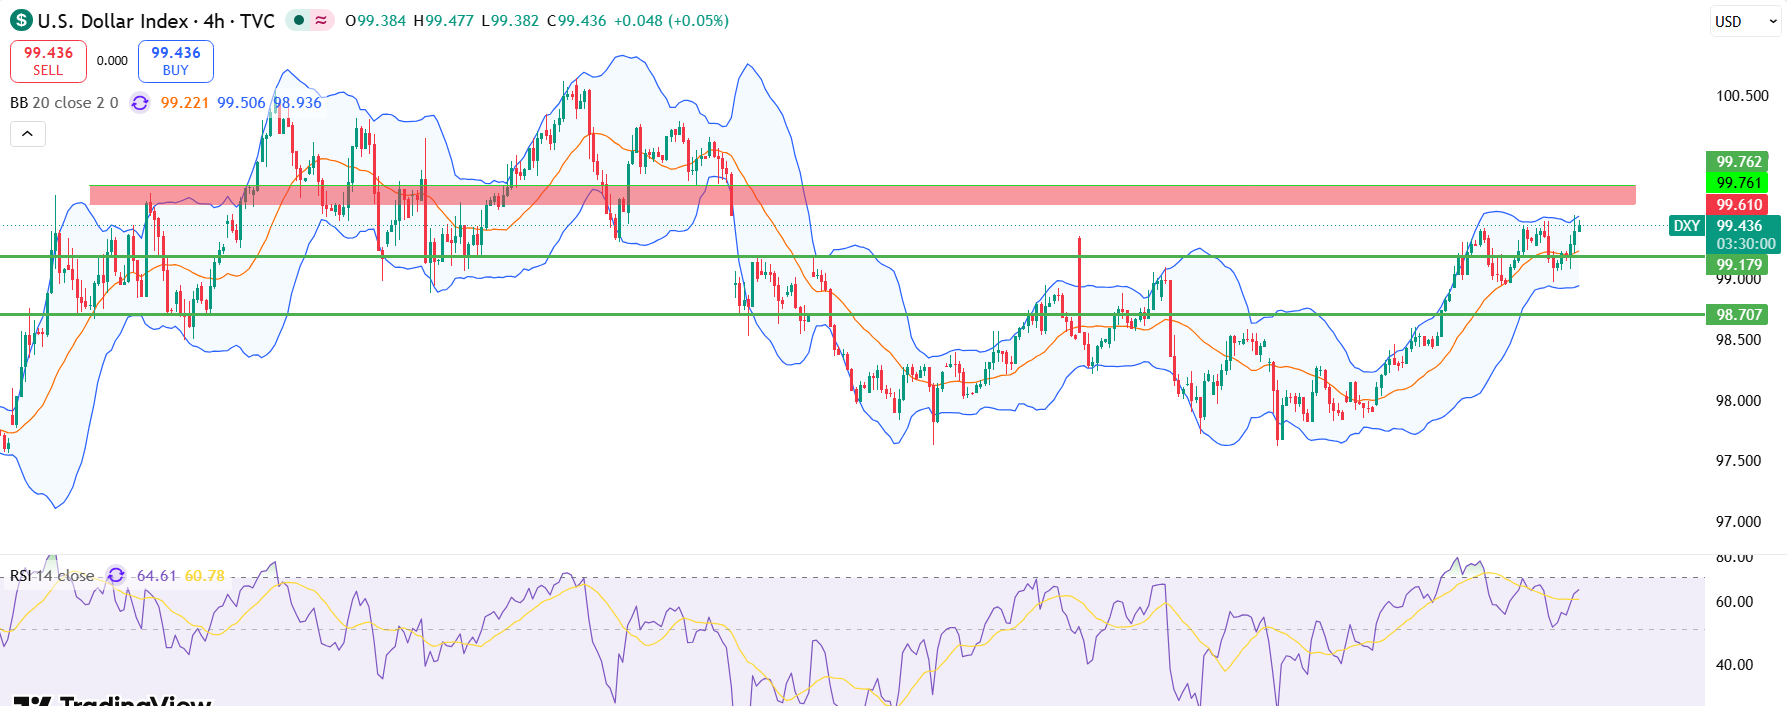Click the 97.000 price axis label
The image size is (1787, 706).
1738,522
